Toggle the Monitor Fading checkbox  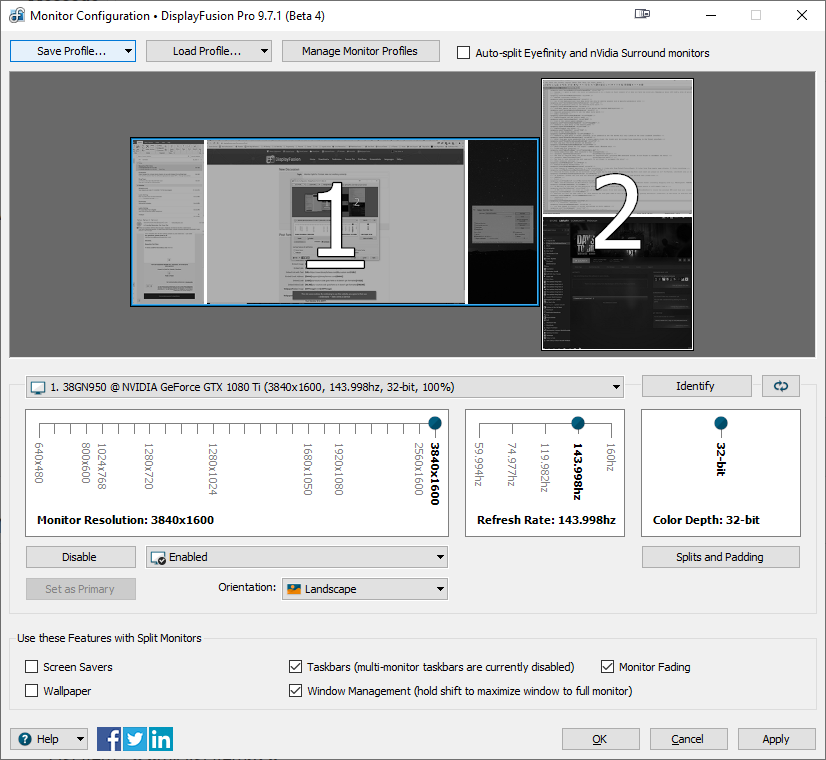608,667
